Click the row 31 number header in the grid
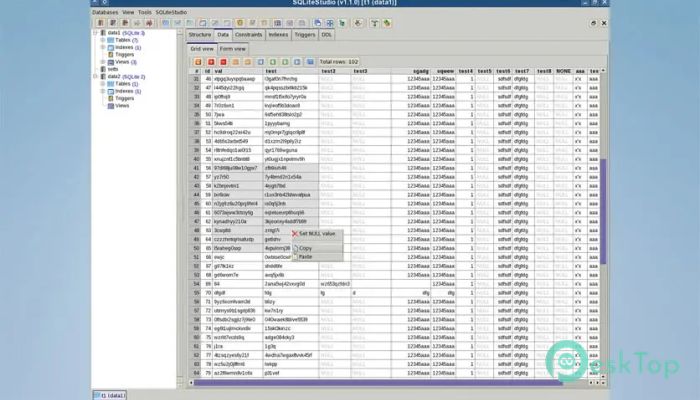Image resolution: width=700 pixels, height=400 pixels. (196, 79)
